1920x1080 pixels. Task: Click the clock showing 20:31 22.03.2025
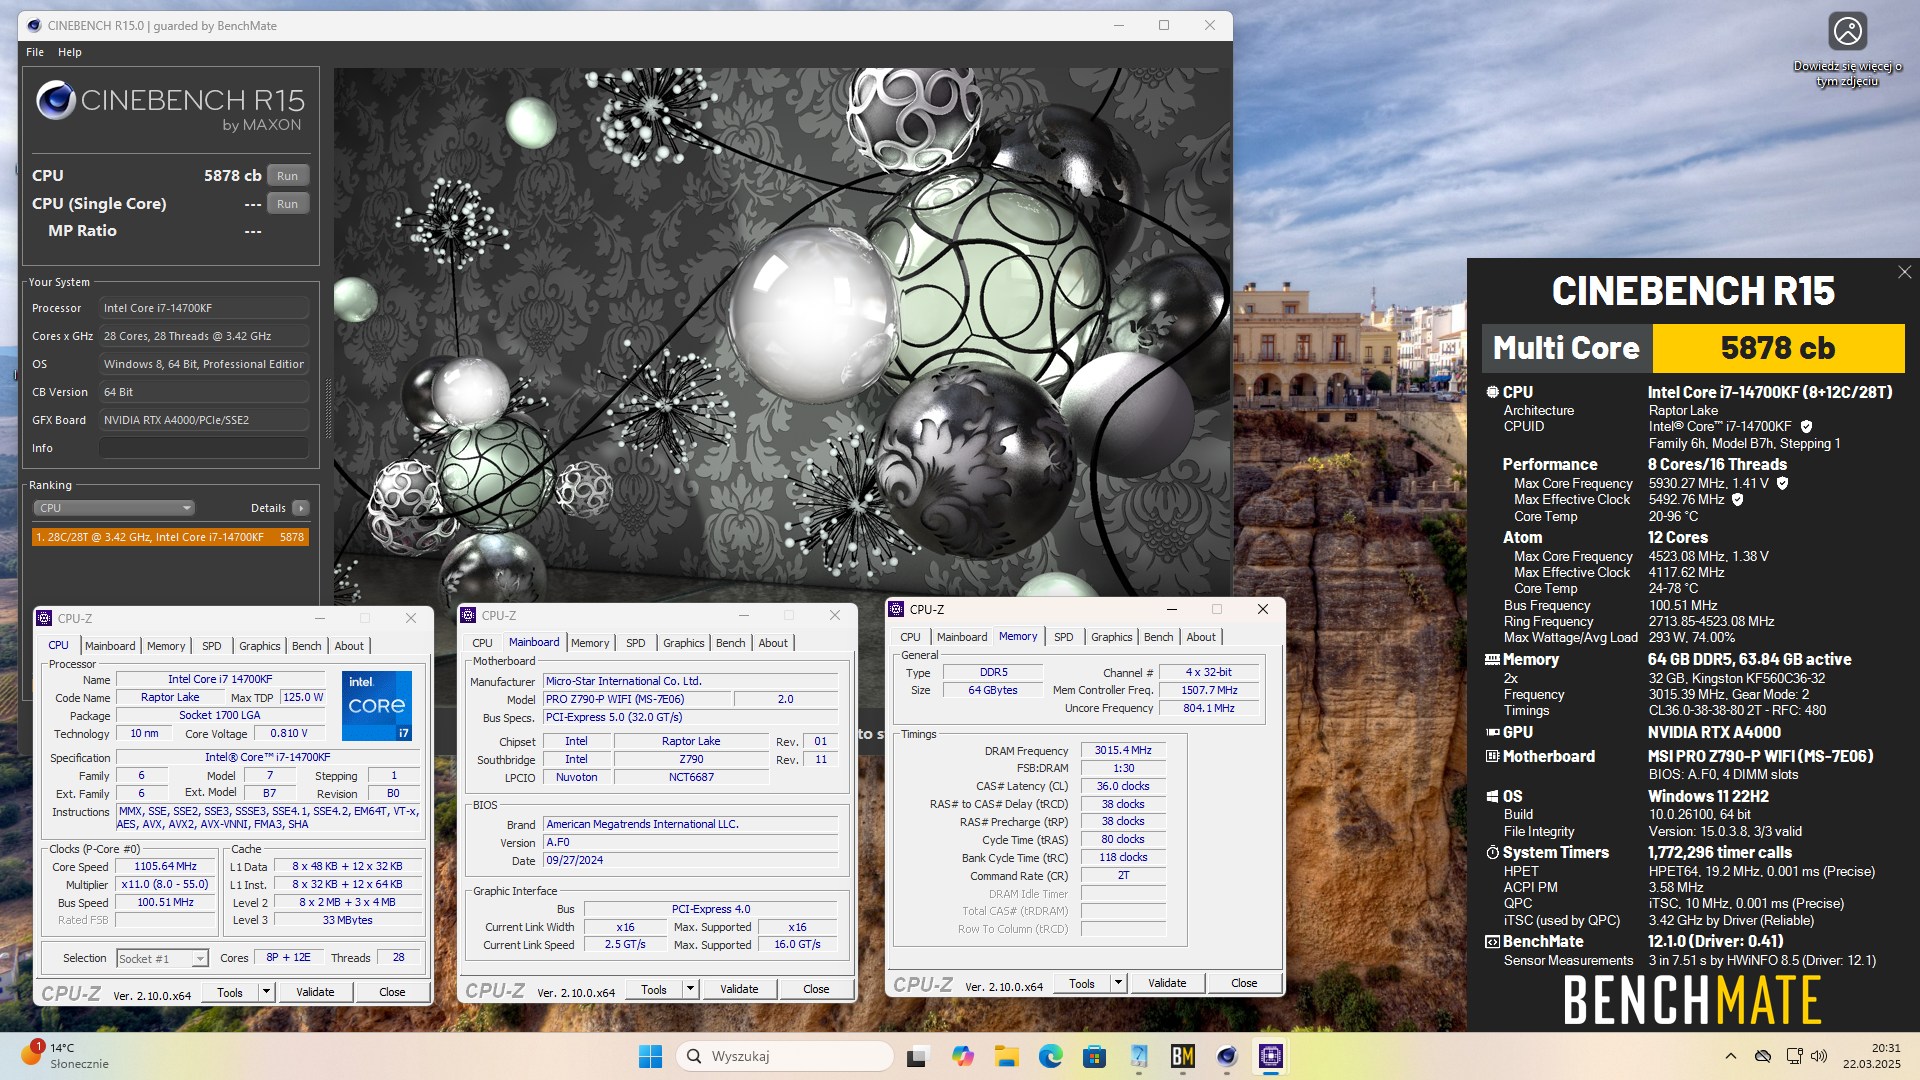[1871, 1056]
